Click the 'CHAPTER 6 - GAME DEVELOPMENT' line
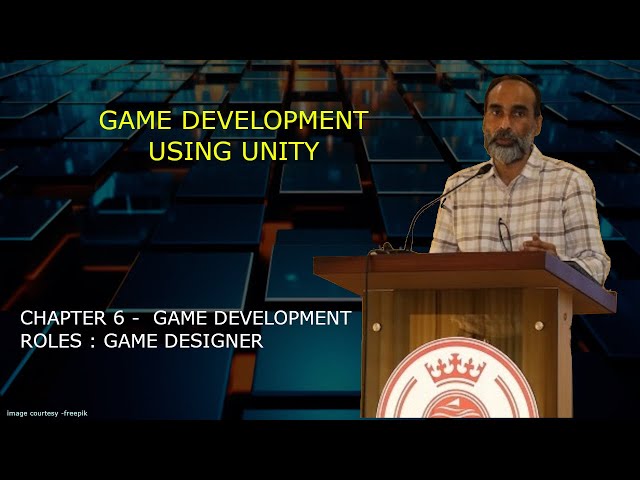Screen dimensions: 640x480 [x=186, y=318]
